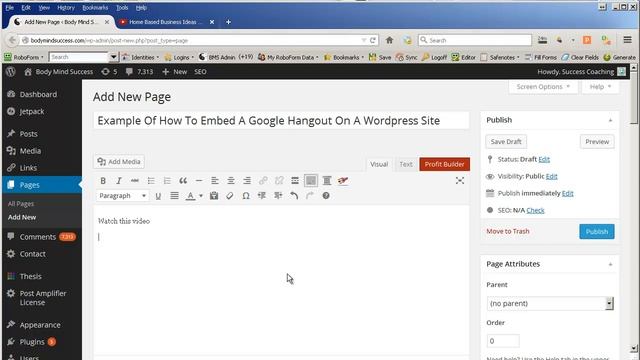Open Appearance in the sidebar
This screenshot has width=640, height=360.
40,325
